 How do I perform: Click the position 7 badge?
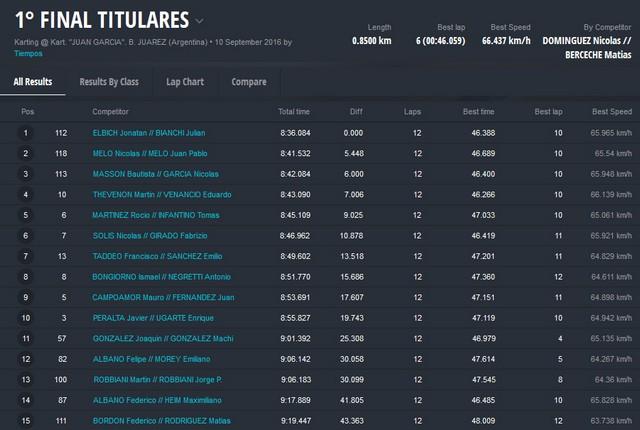26,256
